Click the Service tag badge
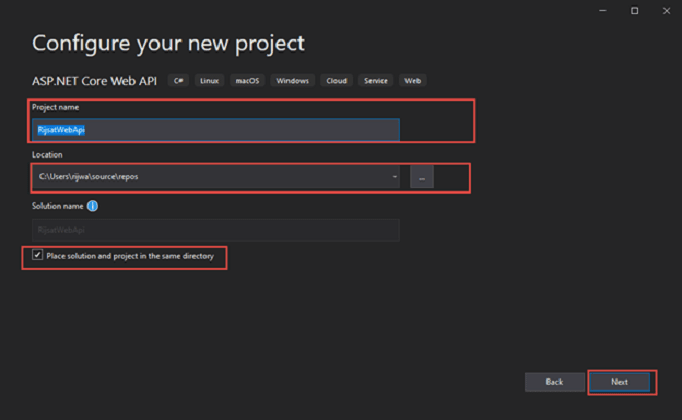 (376, 80)
